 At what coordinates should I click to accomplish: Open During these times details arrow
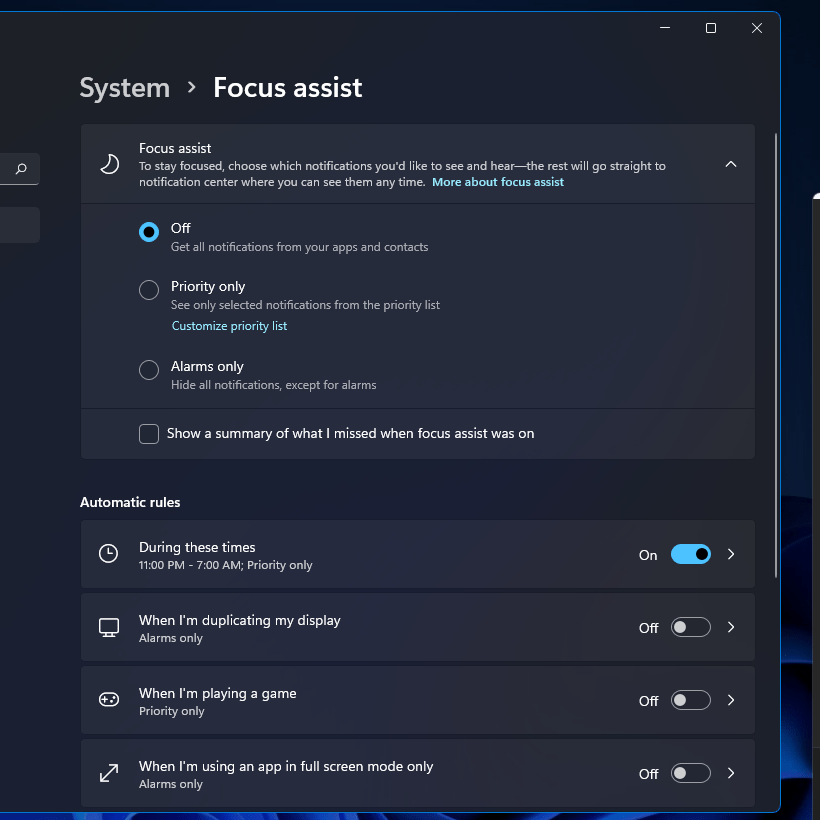(x=731, y=554)
